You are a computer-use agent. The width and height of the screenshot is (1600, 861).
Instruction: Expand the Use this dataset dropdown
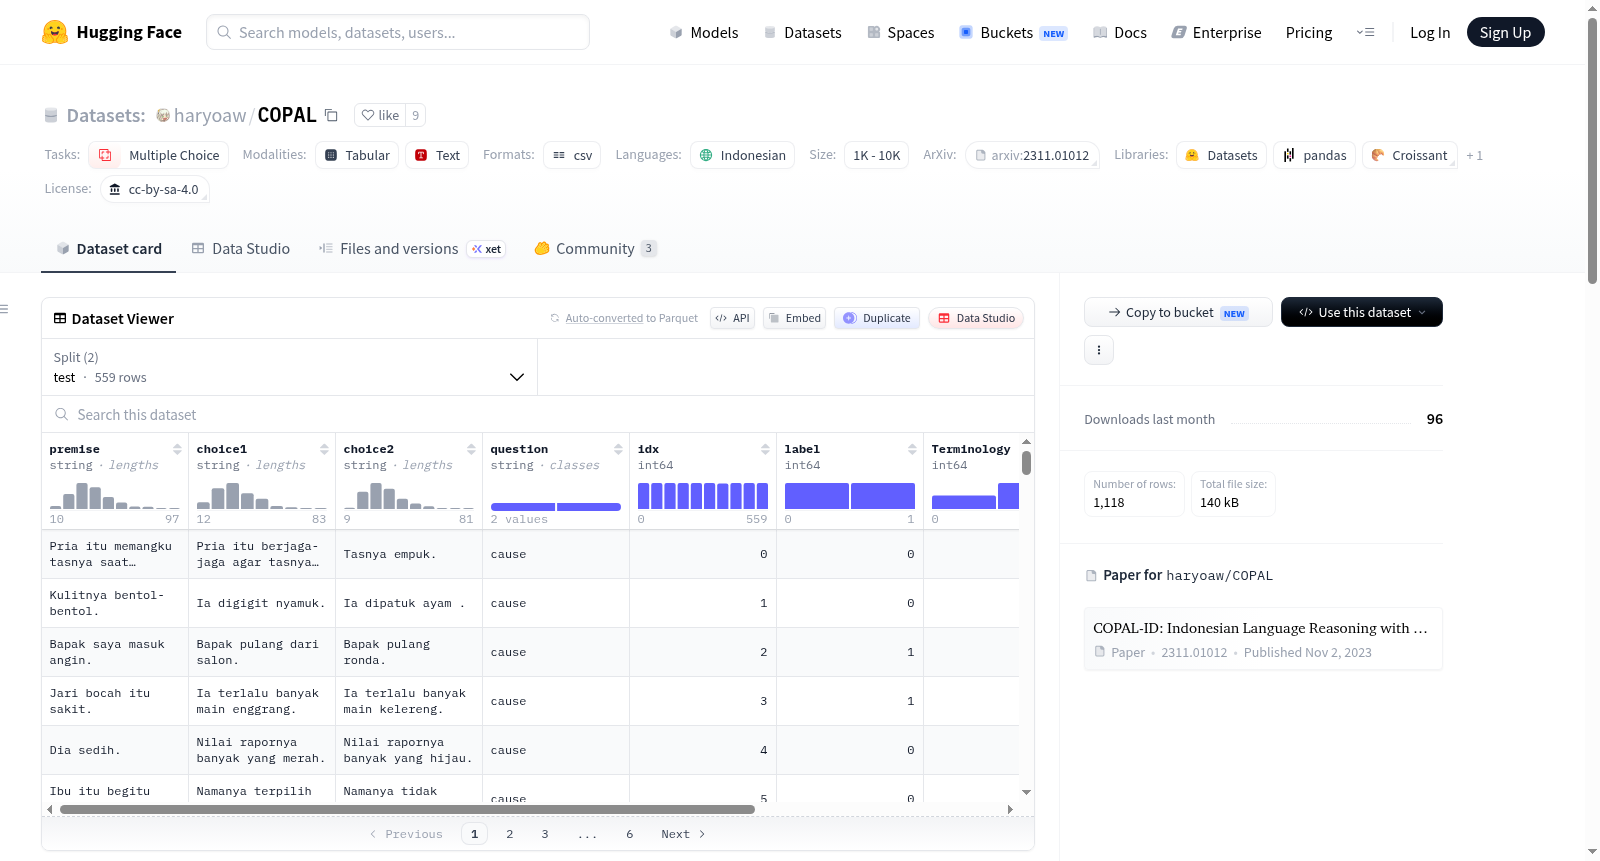(1362, 312)
